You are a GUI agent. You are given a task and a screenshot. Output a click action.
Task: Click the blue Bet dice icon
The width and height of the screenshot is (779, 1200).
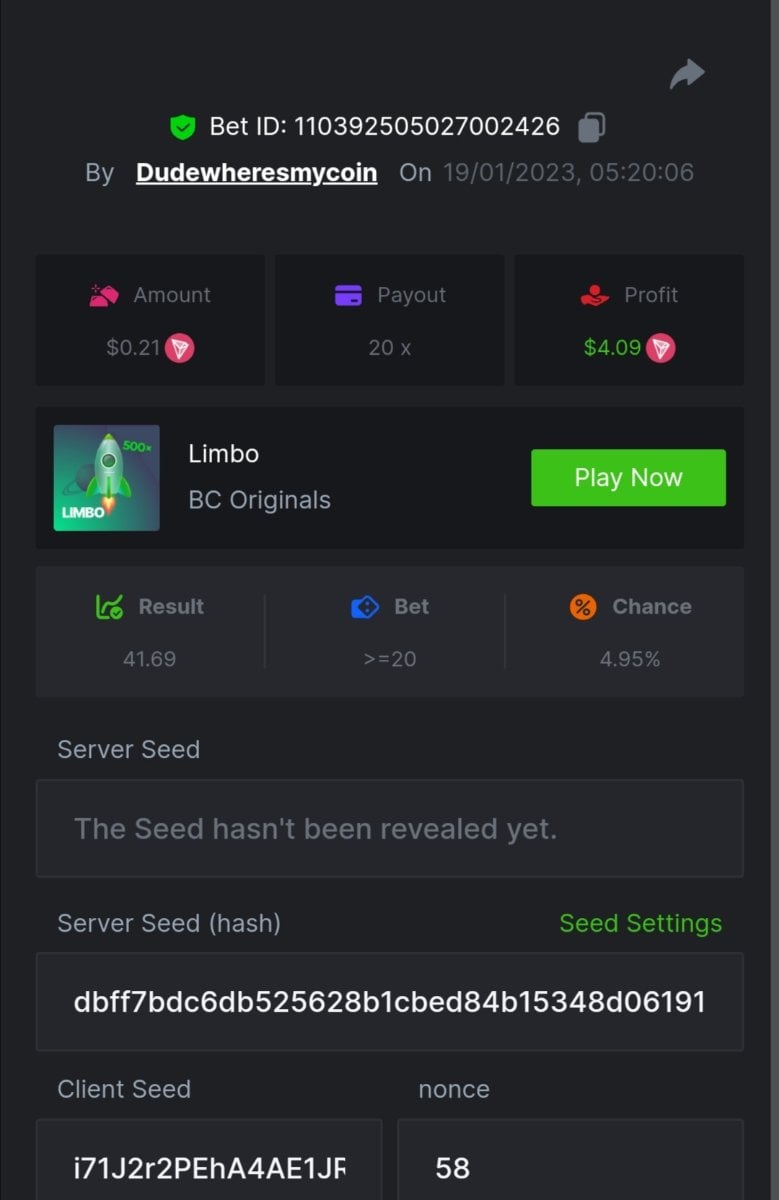pos(365,606)
